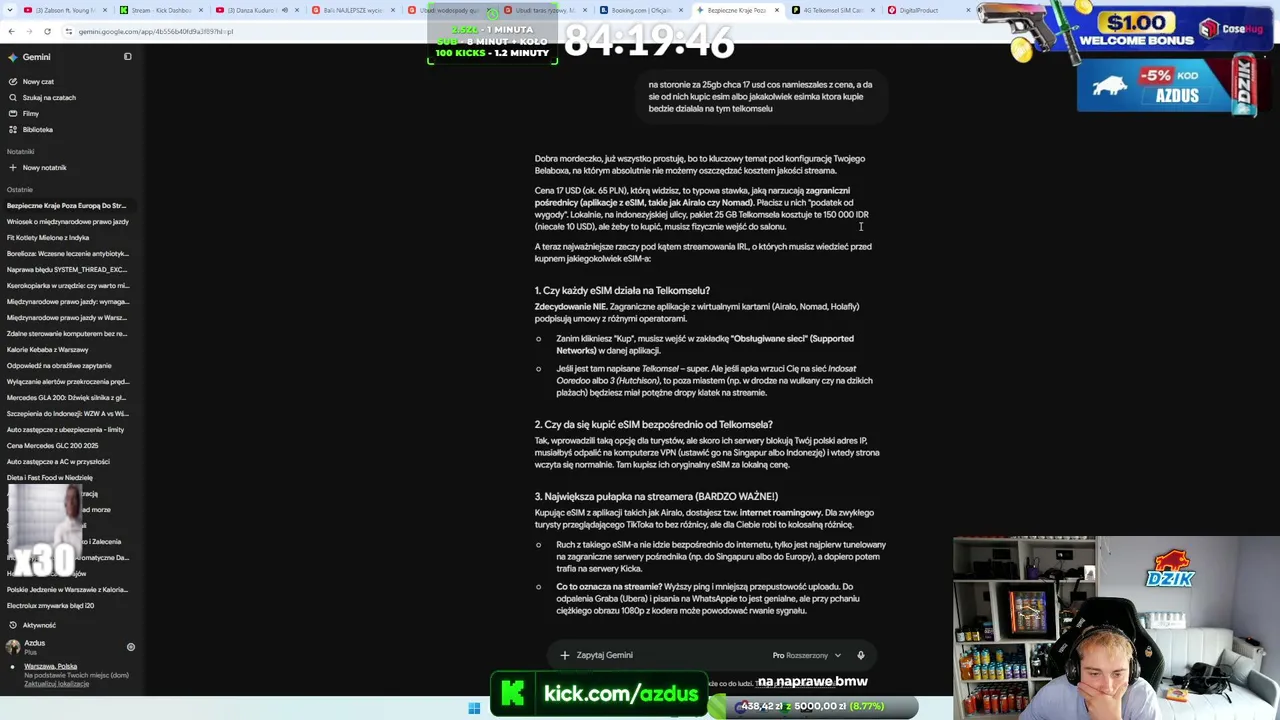The height and width of the screenshot is (720, 1280).
Task: Open chat 'Dieta i Fast Food w Niedzielę'
Action: point(50,478)
